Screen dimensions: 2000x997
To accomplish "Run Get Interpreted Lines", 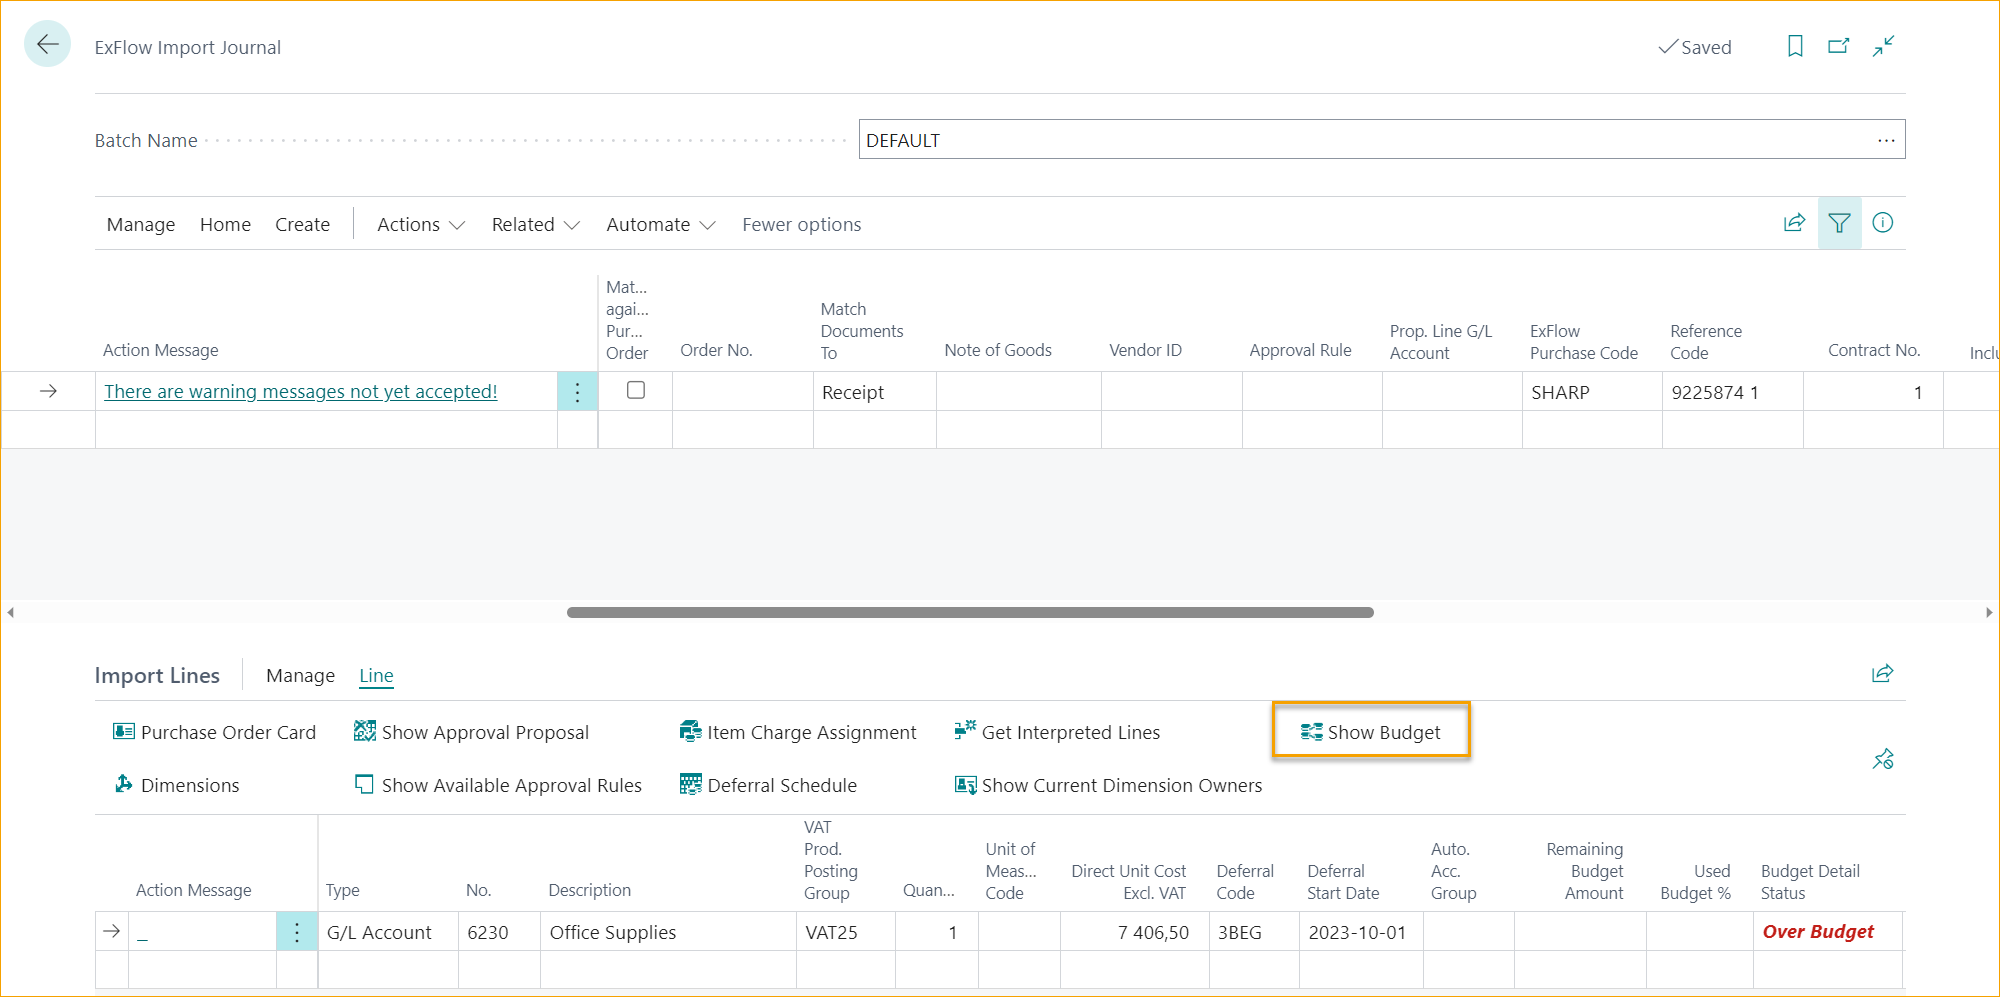I will click(x=1070, y=731).
